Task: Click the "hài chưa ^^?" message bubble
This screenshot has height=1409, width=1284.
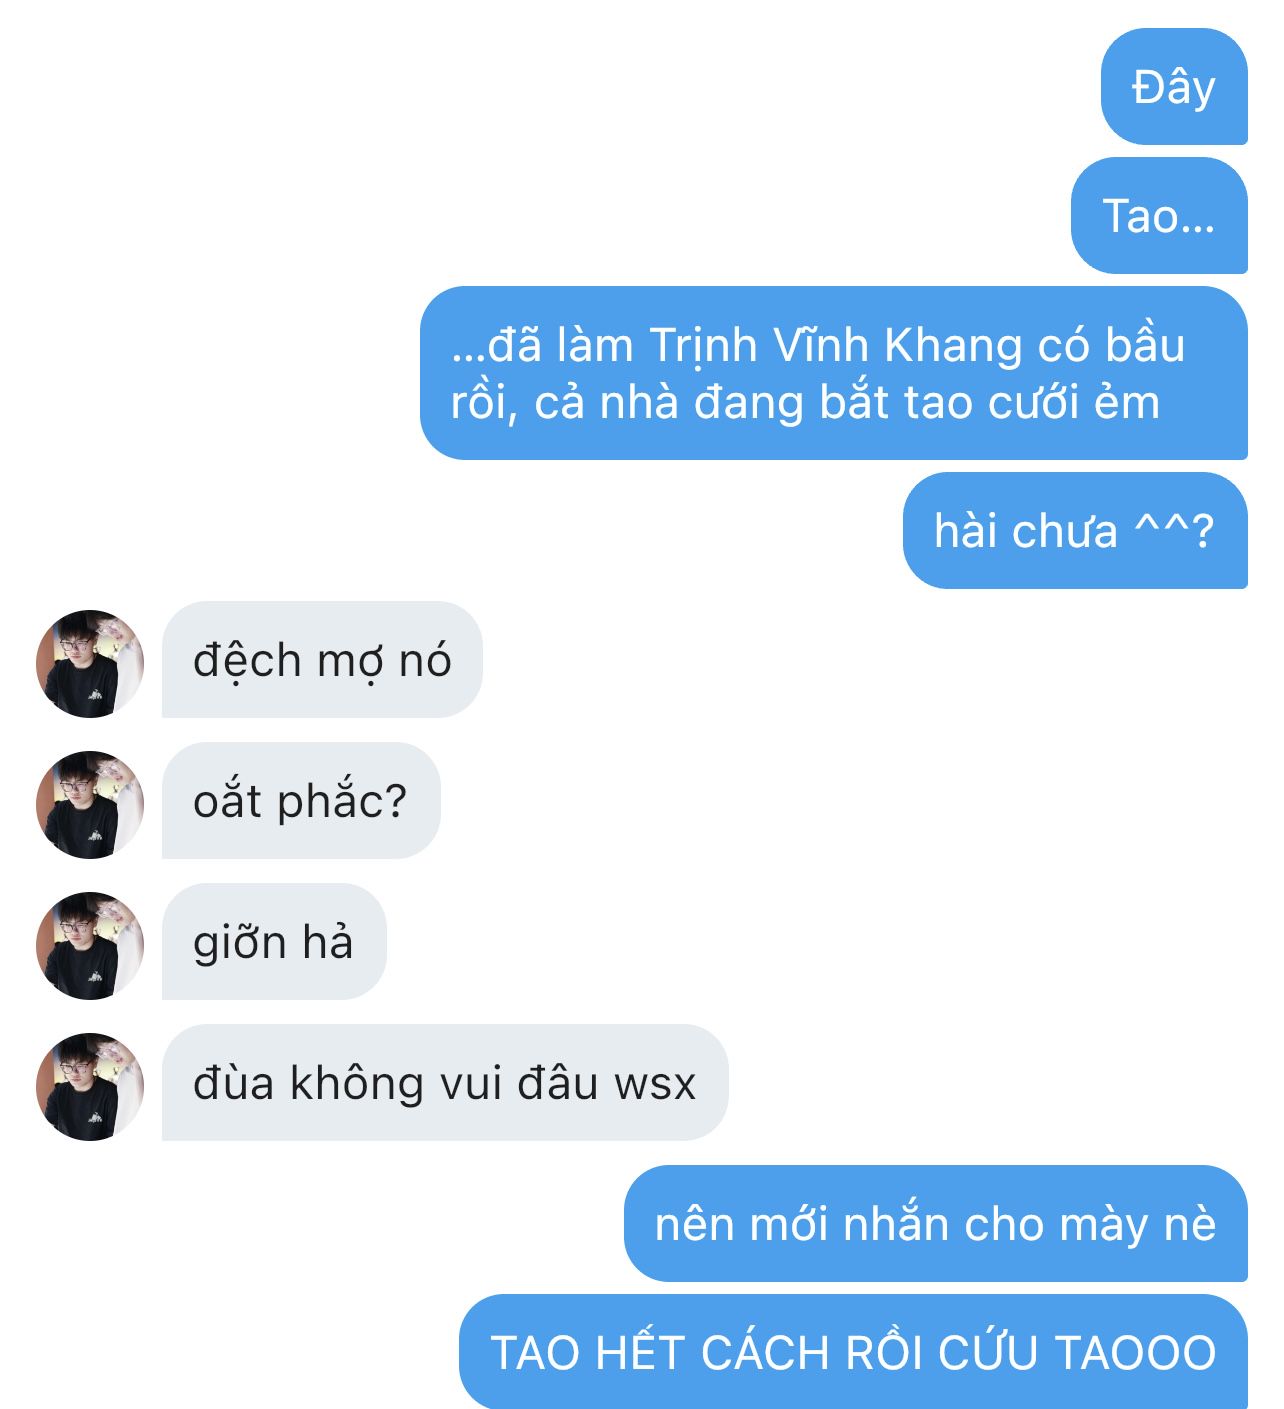Action: coord(1075,531)
